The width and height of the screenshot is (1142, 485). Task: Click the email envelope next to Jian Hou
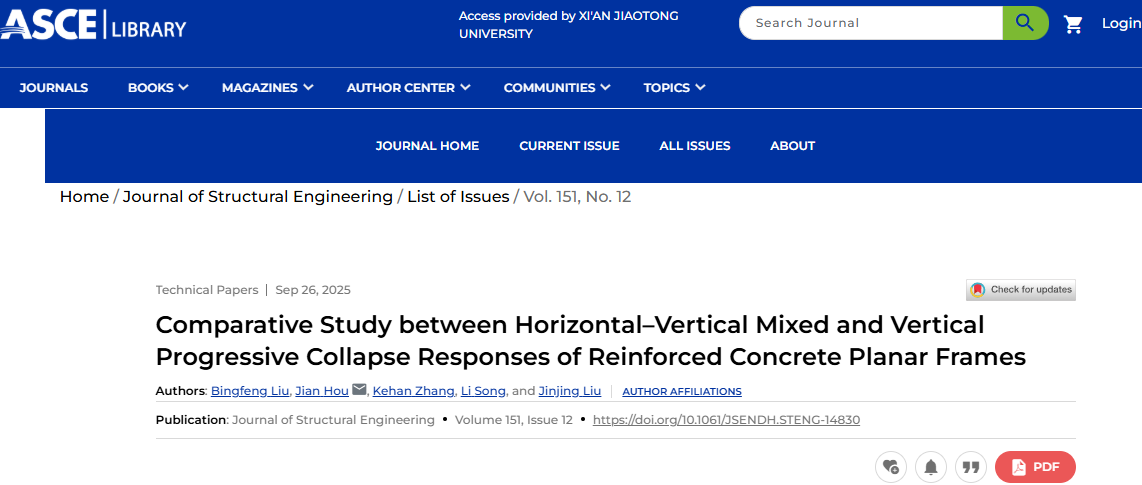(x=360, y=390)
